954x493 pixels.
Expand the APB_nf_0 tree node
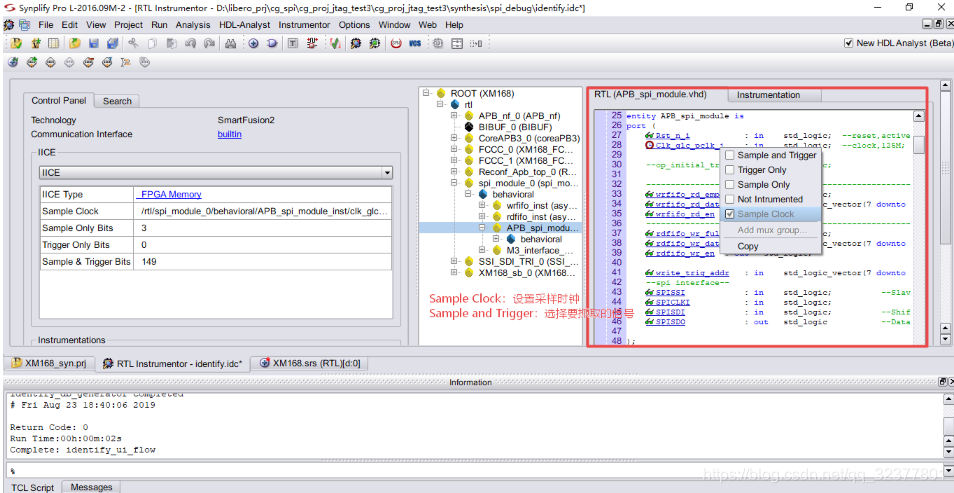[454, 116]
